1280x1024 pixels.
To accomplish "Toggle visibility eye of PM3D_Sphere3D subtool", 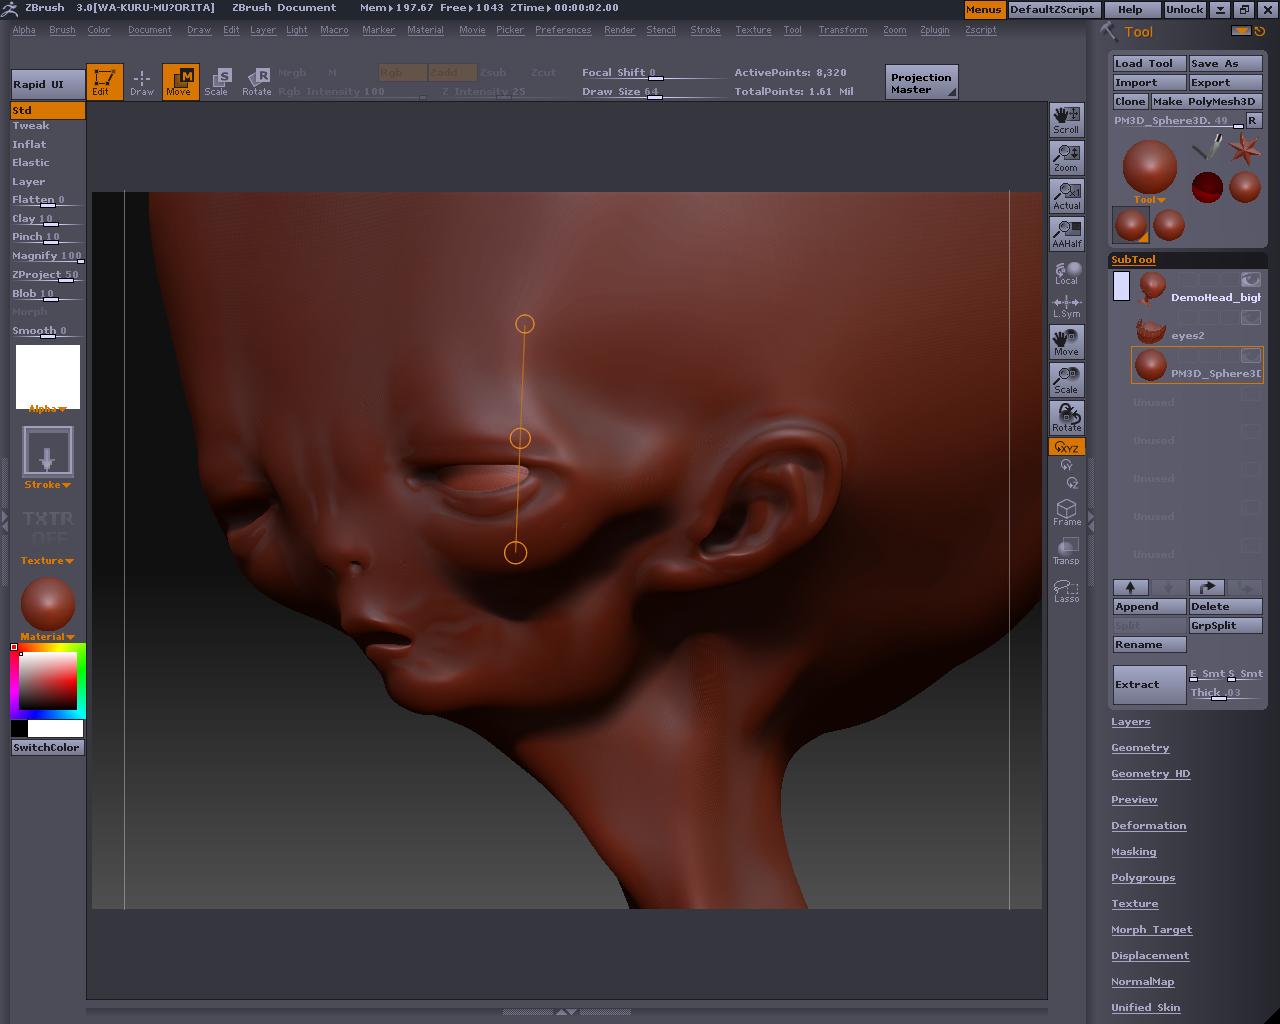I will coord(1251,356).
